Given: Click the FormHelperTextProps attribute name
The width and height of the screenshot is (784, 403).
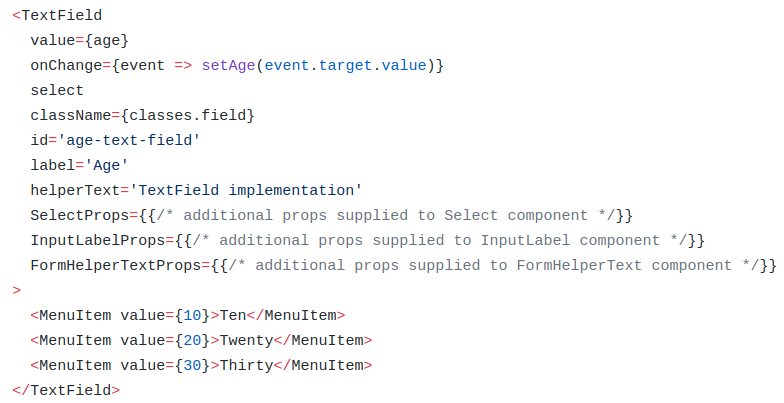Looking at the screenshot, I should (x=116, y=266).
